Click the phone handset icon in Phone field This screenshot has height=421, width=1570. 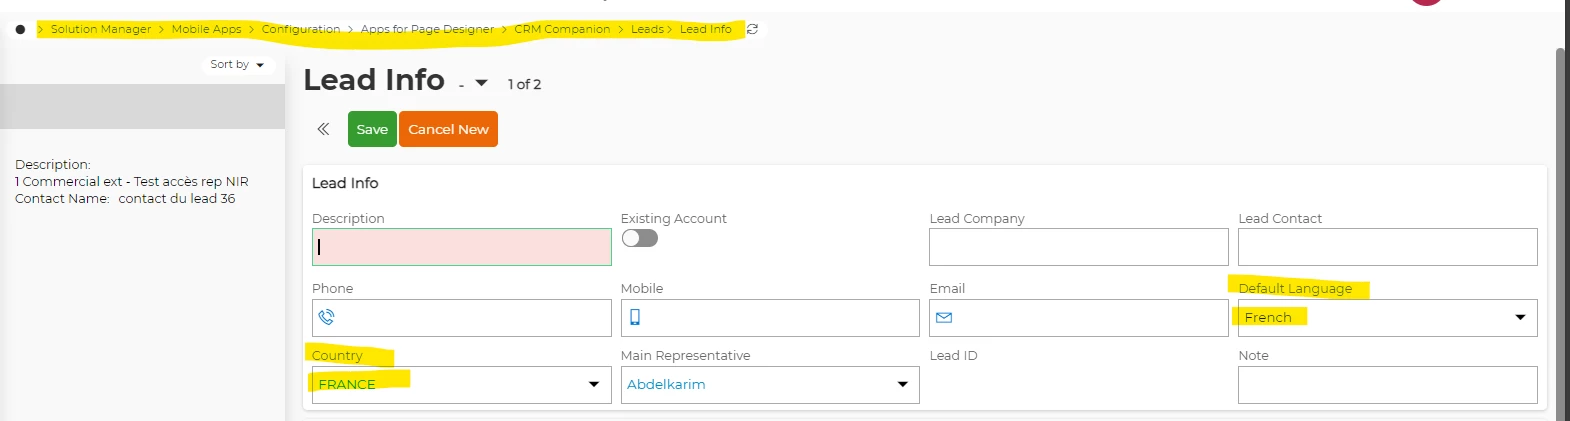pos(326,317)
